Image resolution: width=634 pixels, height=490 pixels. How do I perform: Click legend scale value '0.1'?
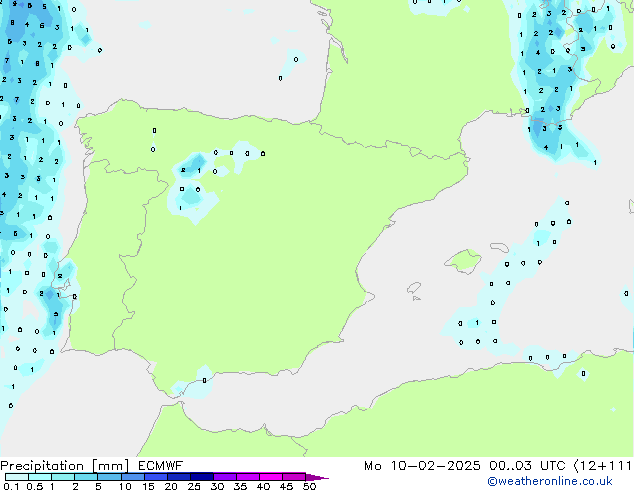point(11,486)
